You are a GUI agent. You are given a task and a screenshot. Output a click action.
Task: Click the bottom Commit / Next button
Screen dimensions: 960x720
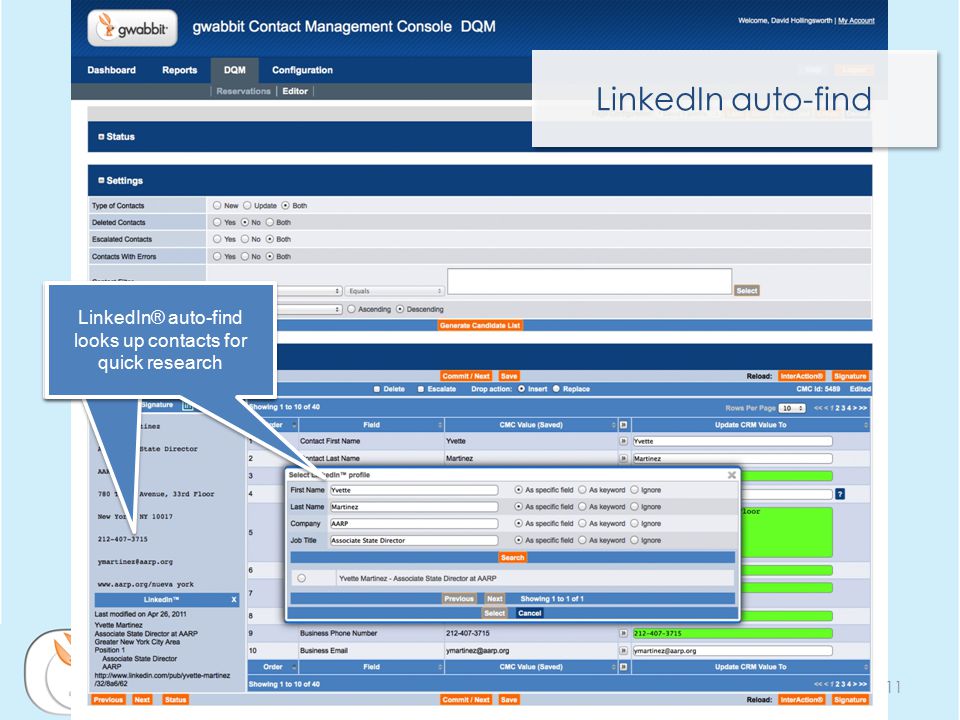(x=466, y=699)
